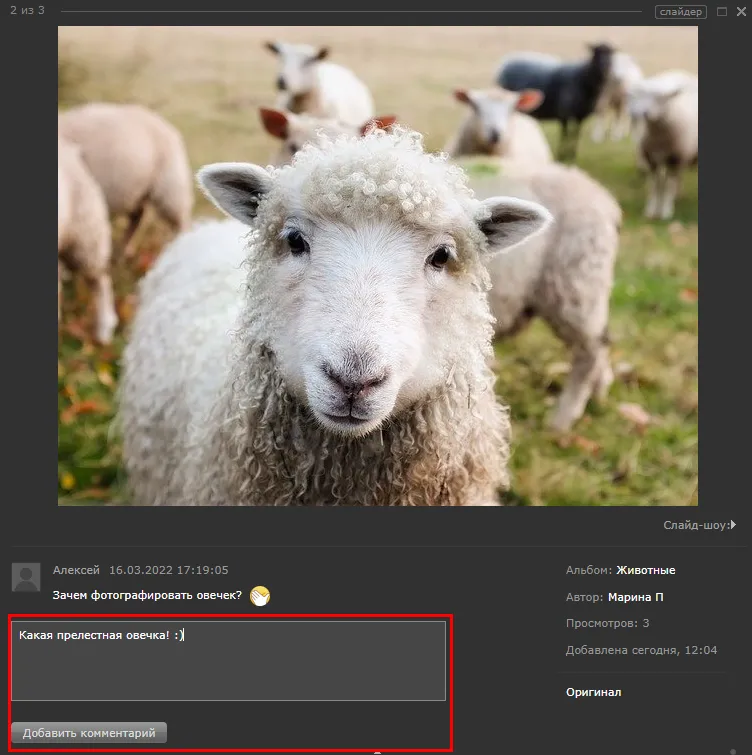This screenshot has height=755, width=752.
Task: Start the Слайд-шоу play arrow
Action: [733, 524]
